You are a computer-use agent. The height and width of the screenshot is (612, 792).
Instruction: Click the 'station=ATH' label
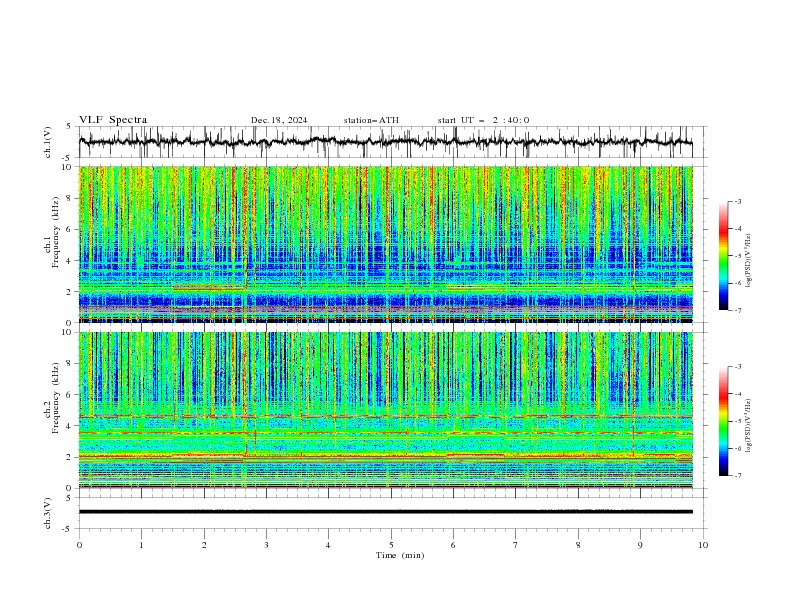371,120
